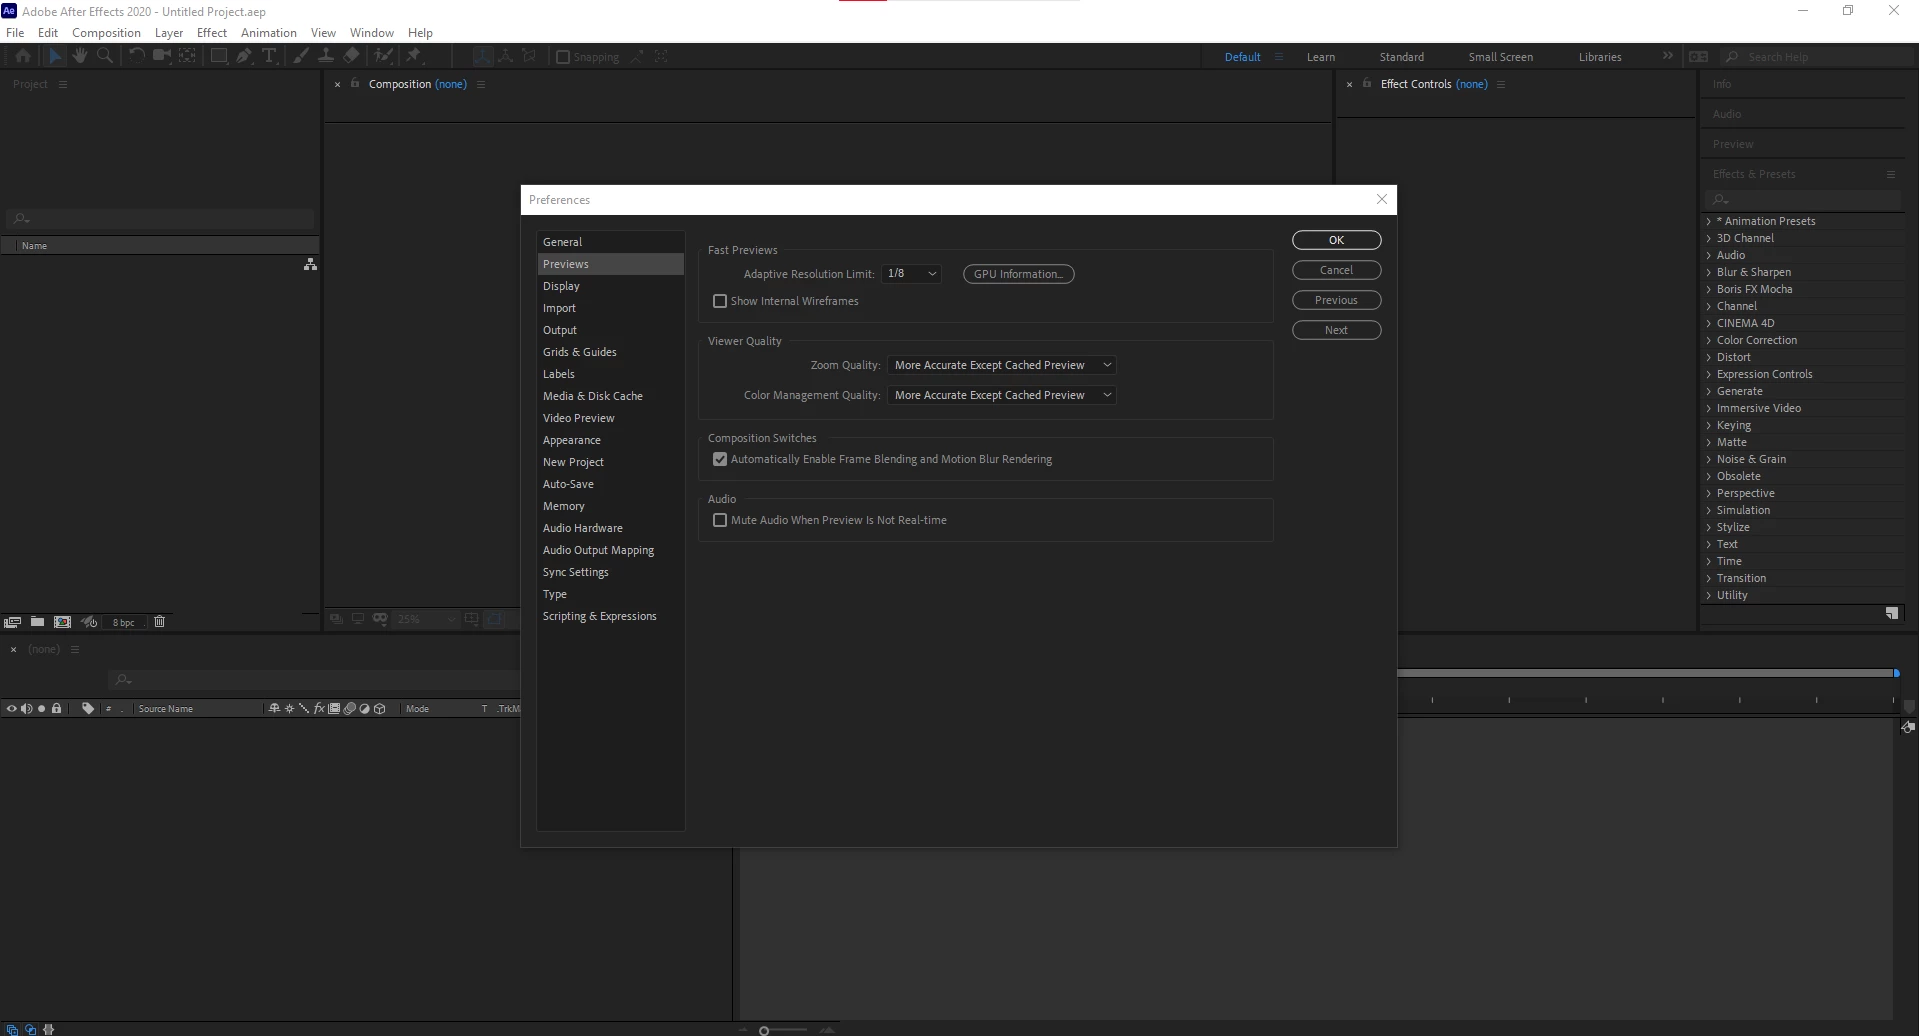Click the label tag column icon in timeline
Image resolution: width=1919 pixels, height=1036 pixels.
point(88,709)
